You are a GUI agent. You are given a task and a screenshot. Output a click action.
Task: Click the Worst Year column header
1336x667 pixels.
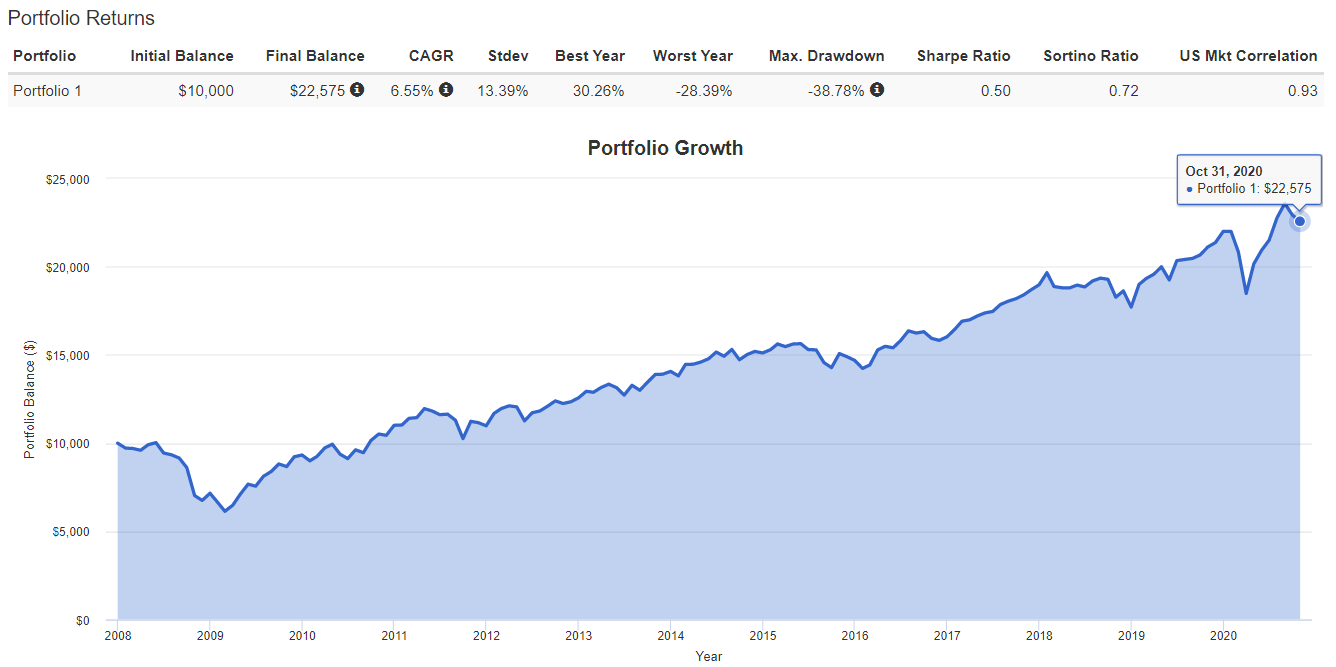692,56
